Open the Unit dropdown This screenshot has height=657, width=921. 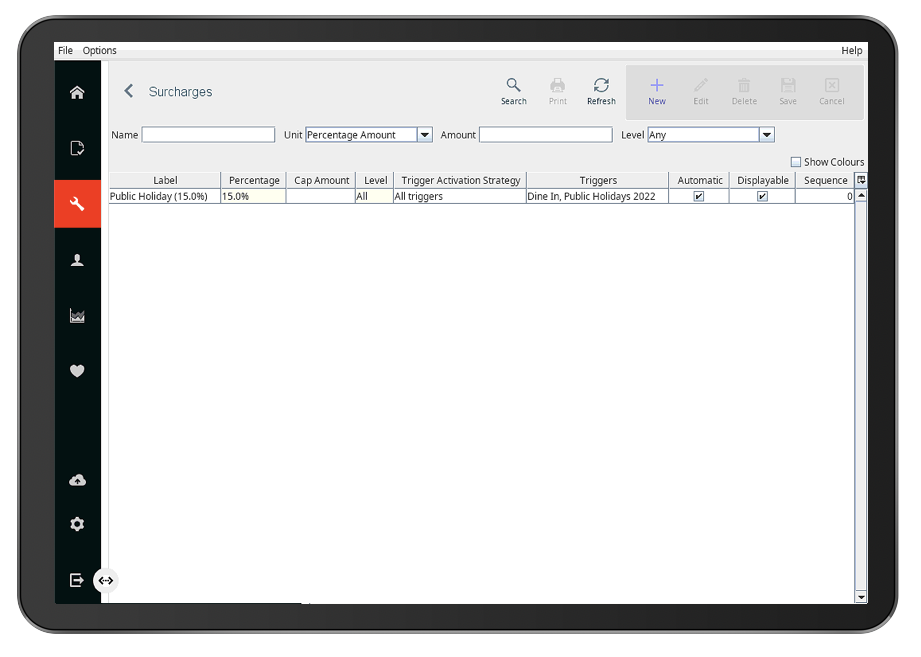424,135
